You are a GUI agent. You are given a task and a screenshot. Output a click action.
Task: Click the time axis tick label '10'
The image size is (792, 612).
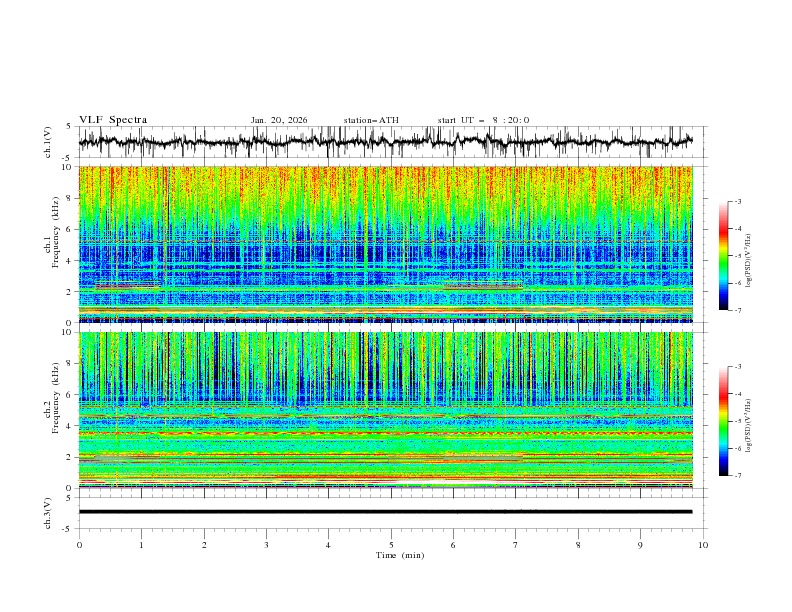[703, 545]
